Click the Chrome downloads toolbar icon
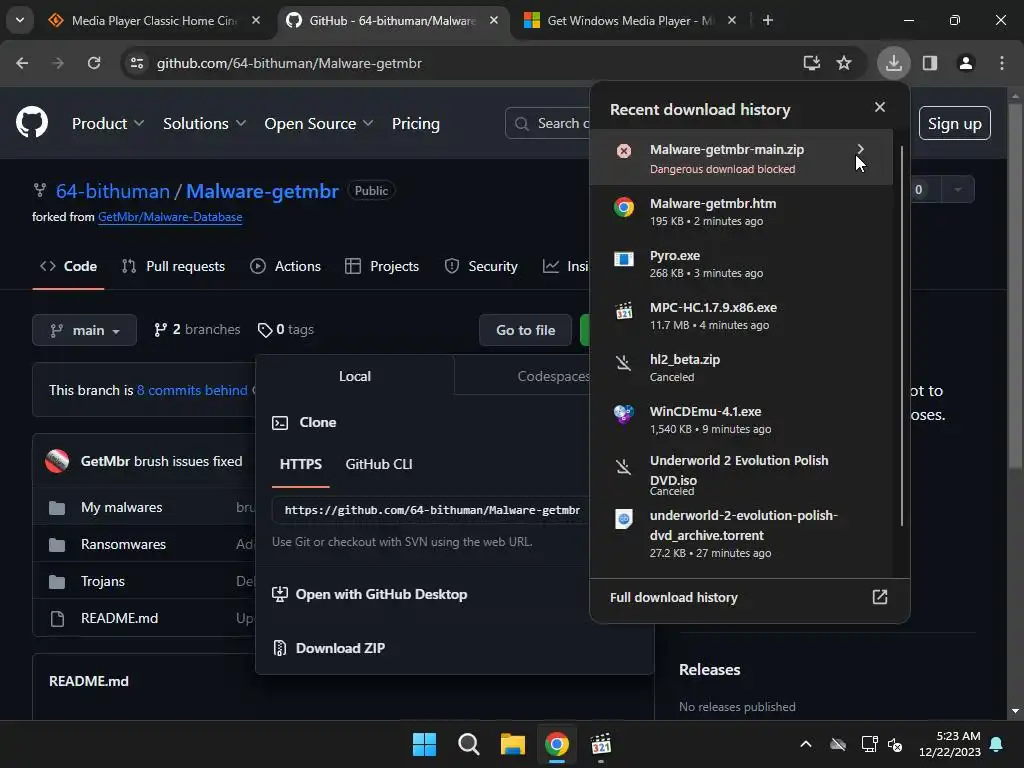The image size is (1024, 768). tap(893, 63)
